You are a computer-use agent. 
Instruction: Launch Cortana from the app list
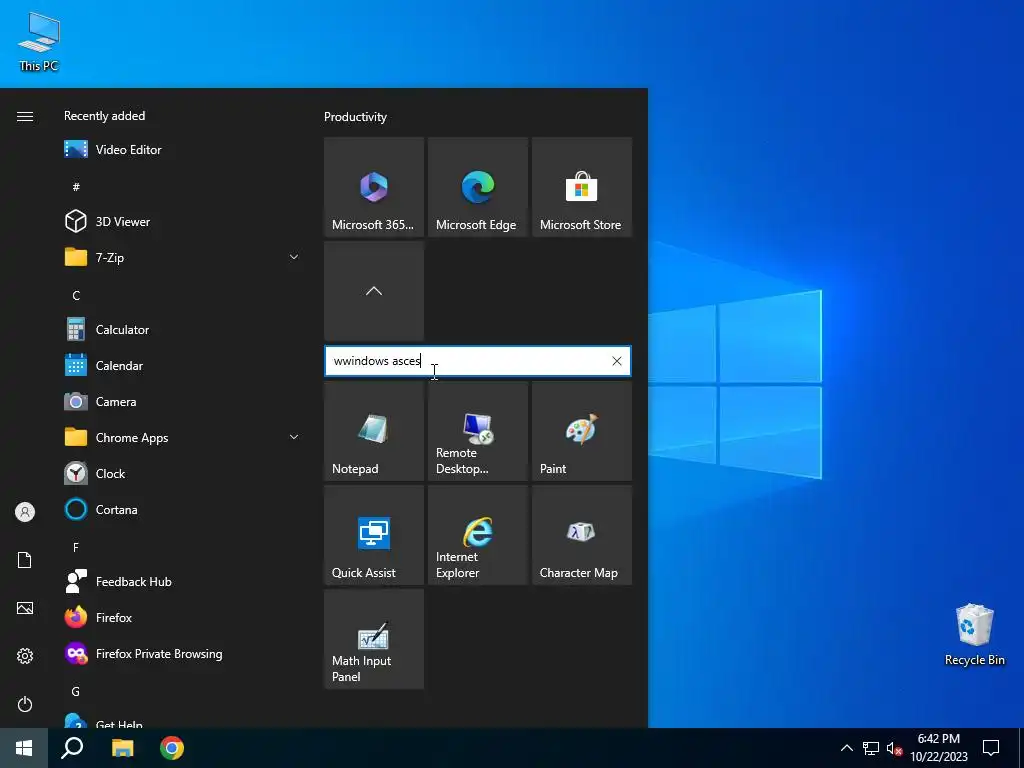pos(182,509)
